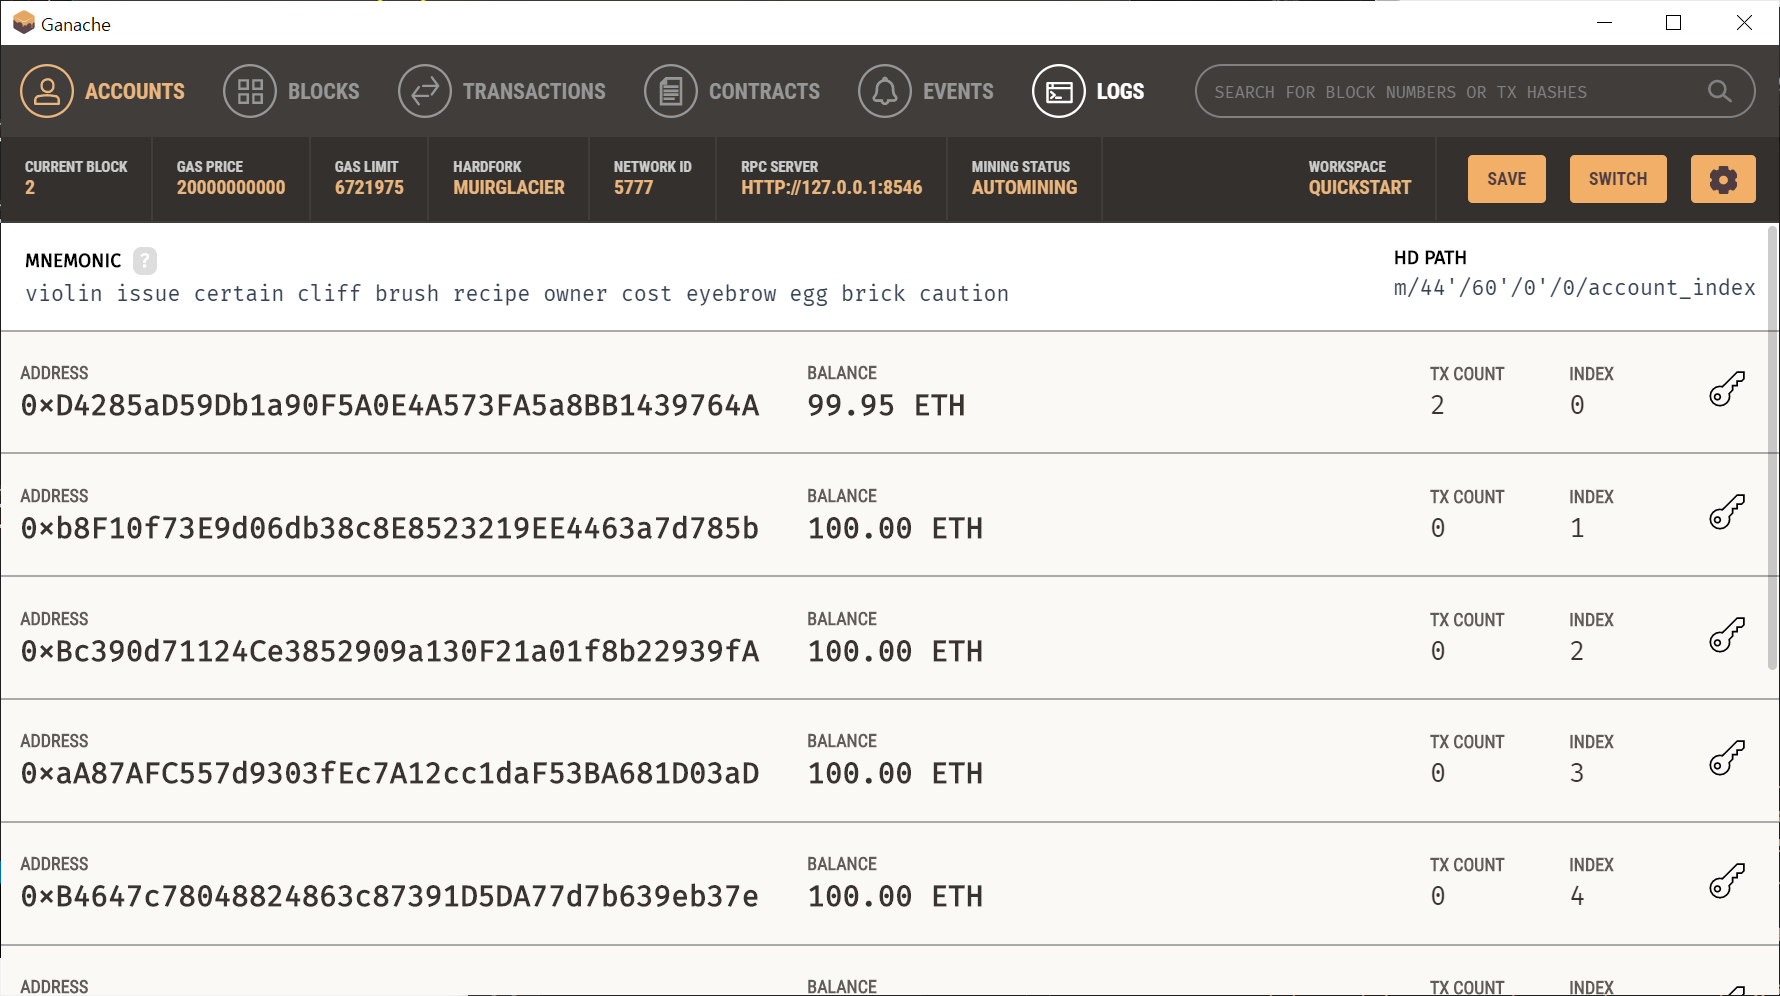Click the SWITCH workspace button
Viewport: 1780px width, 996px height.
coord(1618,179)
